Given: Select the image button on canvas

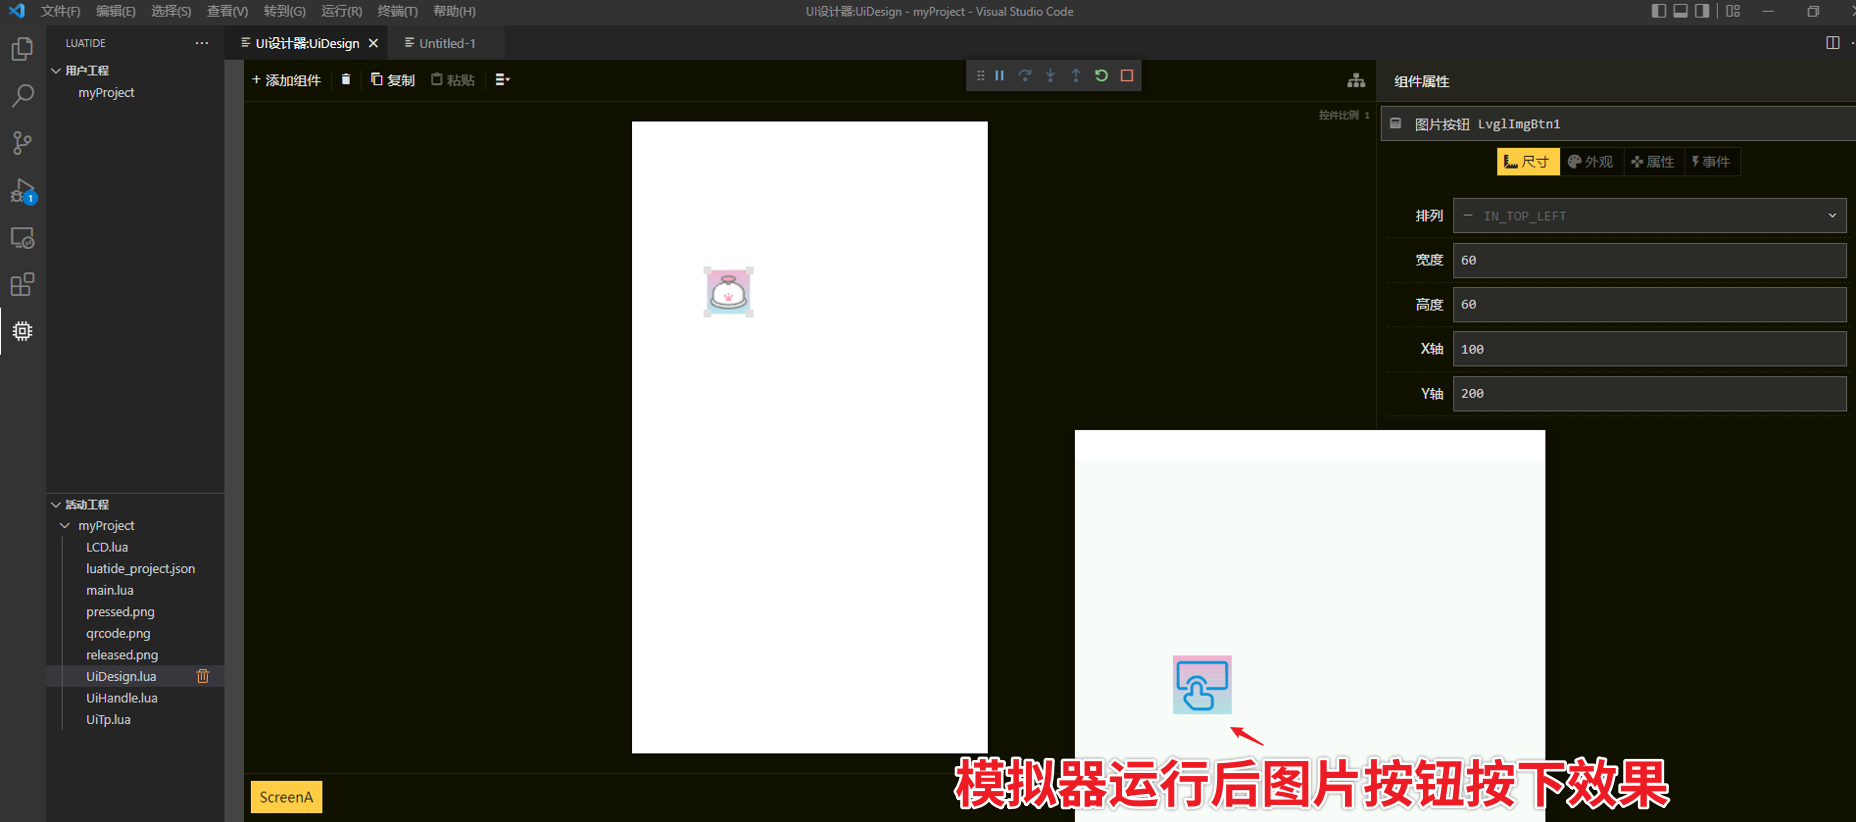Looking at the screenshot, I should tap(728, 292).
